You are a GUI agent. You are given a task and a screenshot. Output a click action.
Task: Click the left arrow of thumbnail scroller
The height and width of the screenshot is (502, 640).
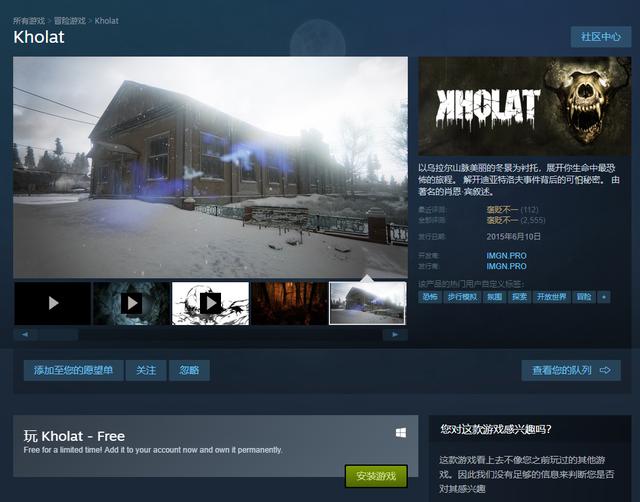25,335
